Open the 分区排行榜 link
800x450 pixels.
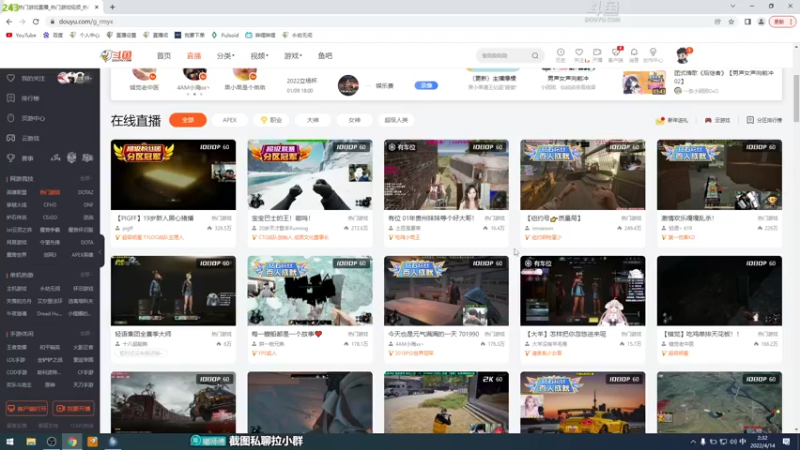click(x=764, y=120)
